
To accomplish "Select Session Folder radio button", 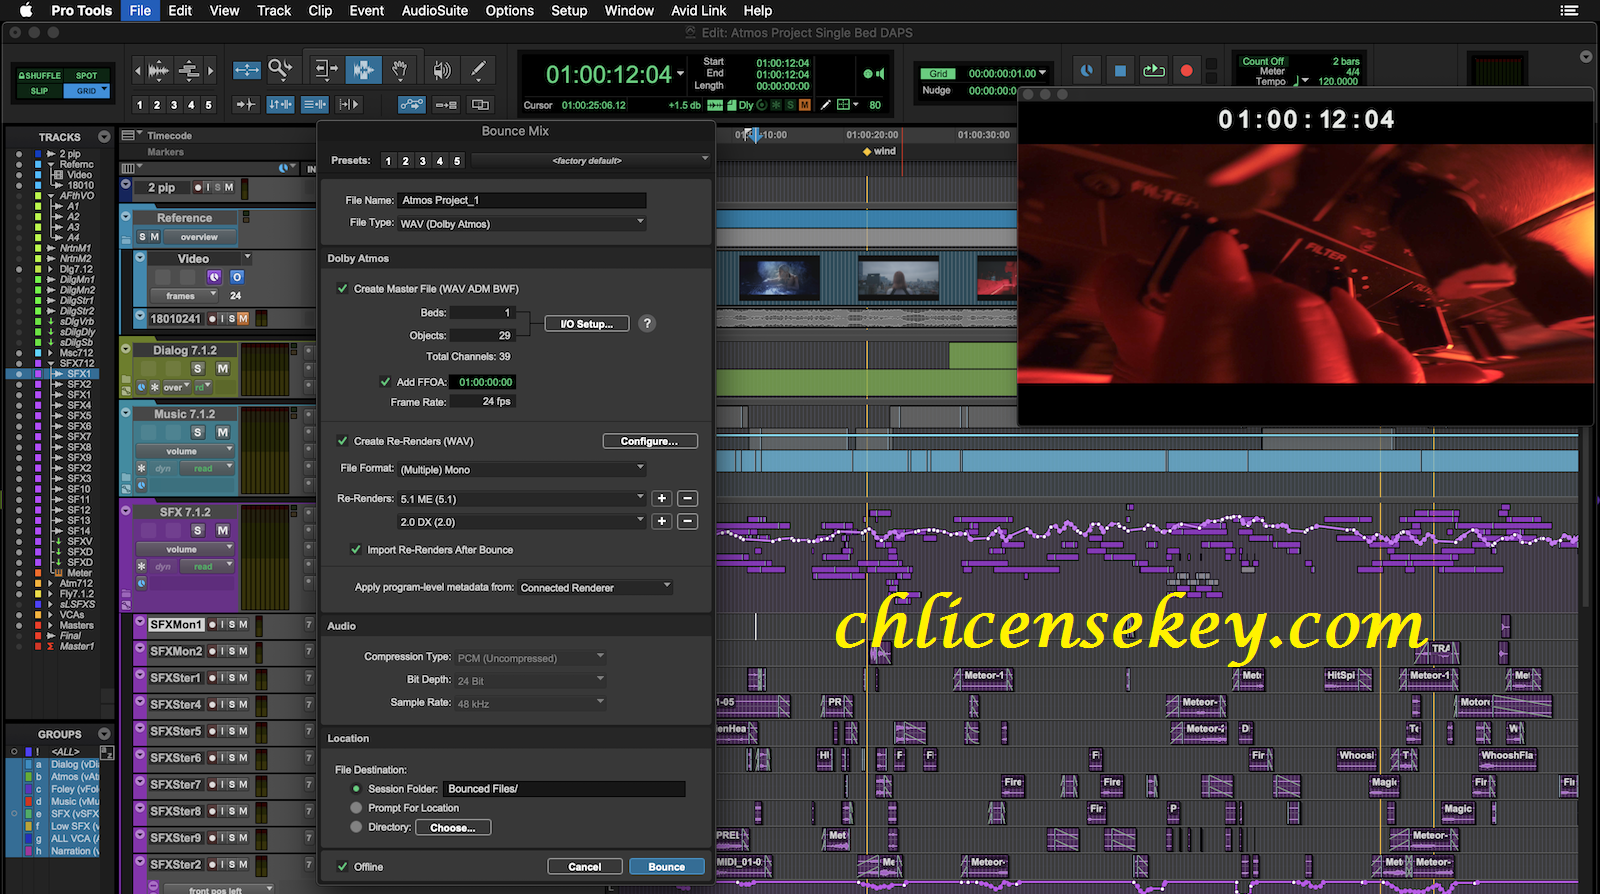I will click(356, 789).
